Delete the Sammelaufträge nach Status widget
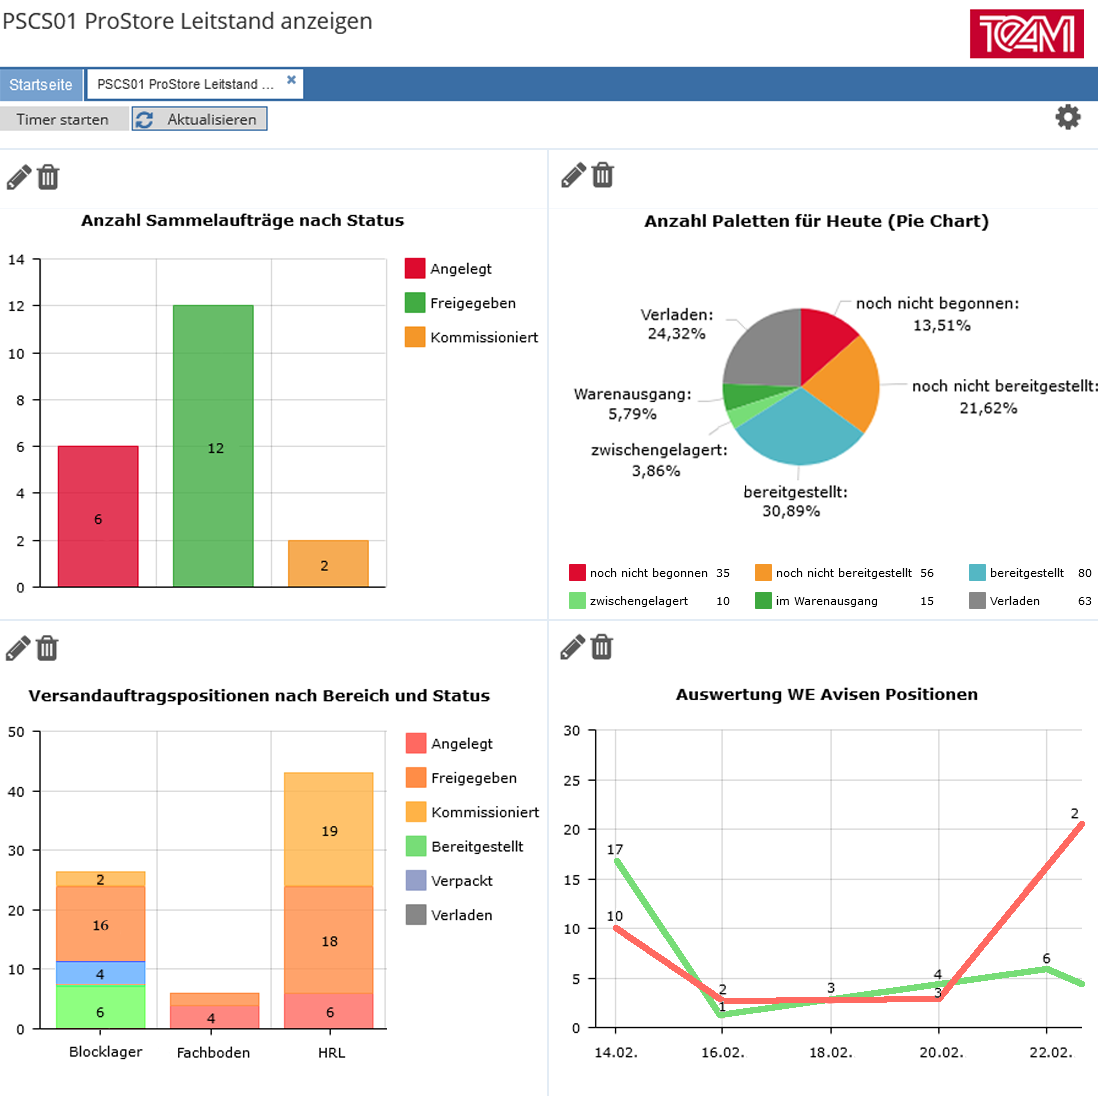The height and width of the screenshot is (1096, 1098). click(48, 177)
